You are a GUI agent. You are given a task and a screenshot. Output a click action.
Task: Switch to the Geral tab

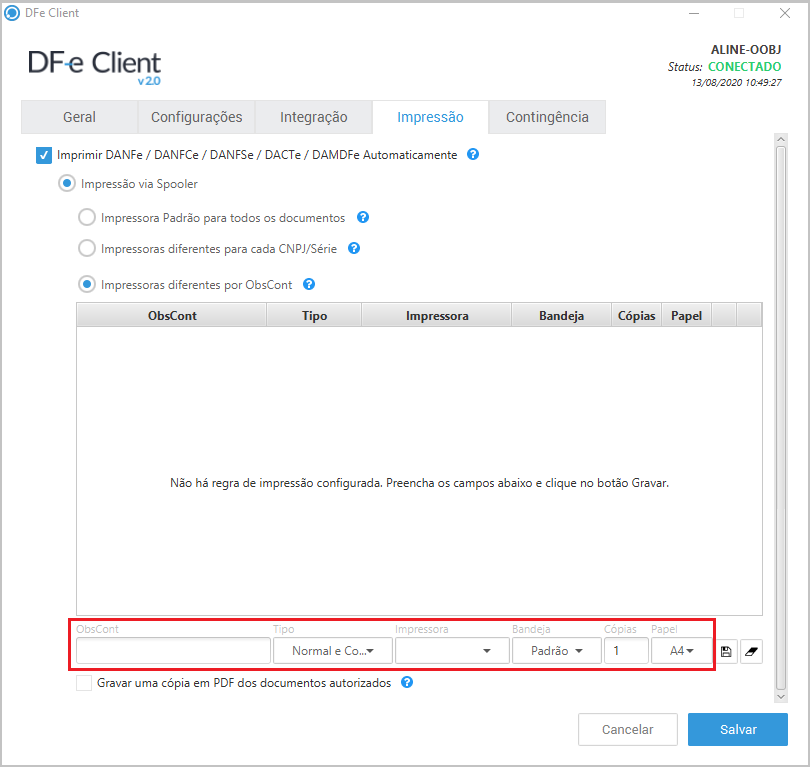[x=80, y=117]
